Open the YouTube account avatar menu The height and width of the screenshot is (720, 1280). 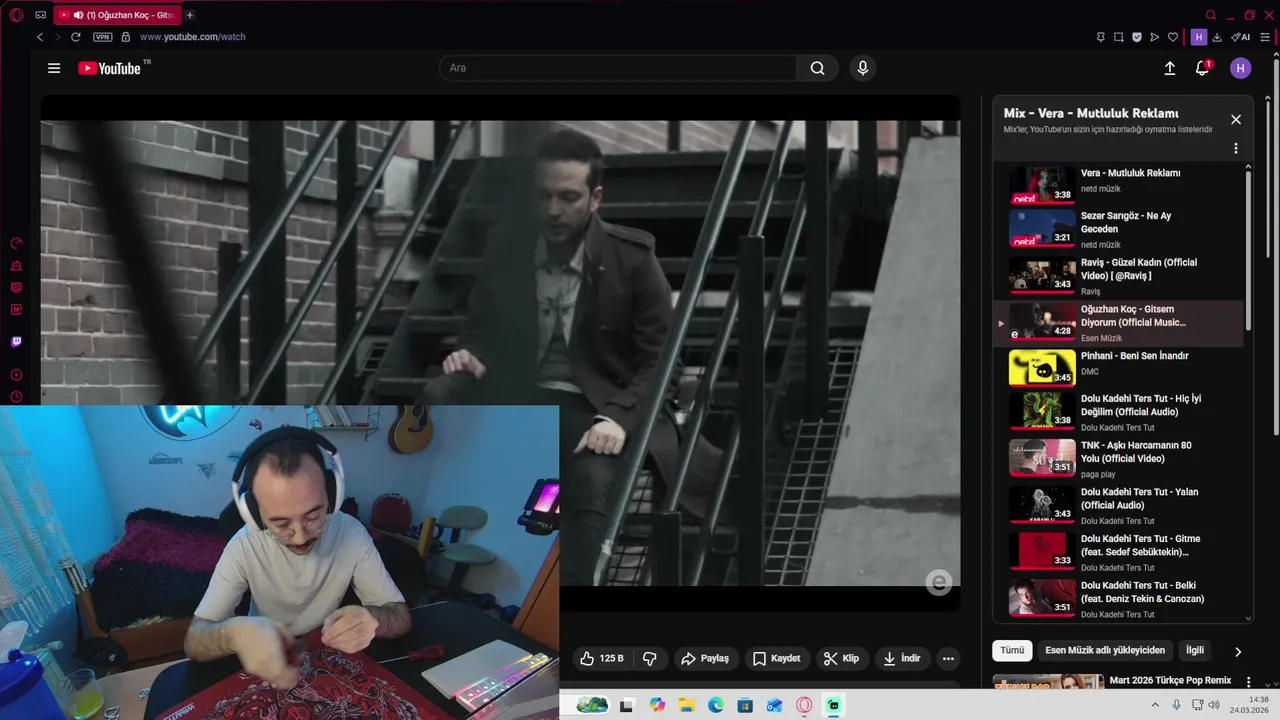[1241, 68]
